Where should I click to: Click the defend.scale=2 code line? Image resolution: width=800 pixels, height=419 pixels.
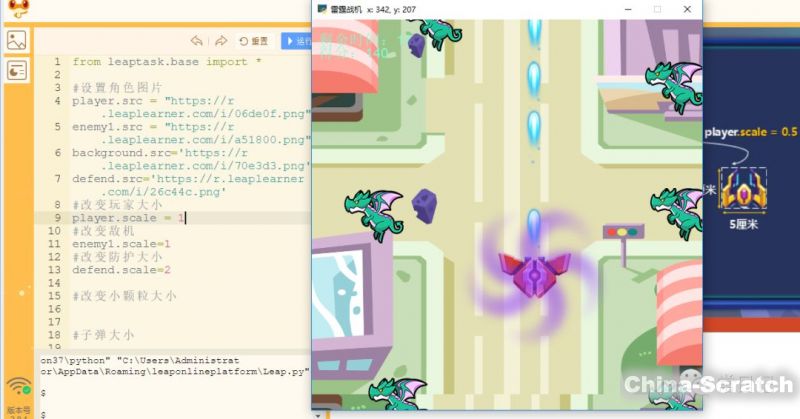click(120, 270)
